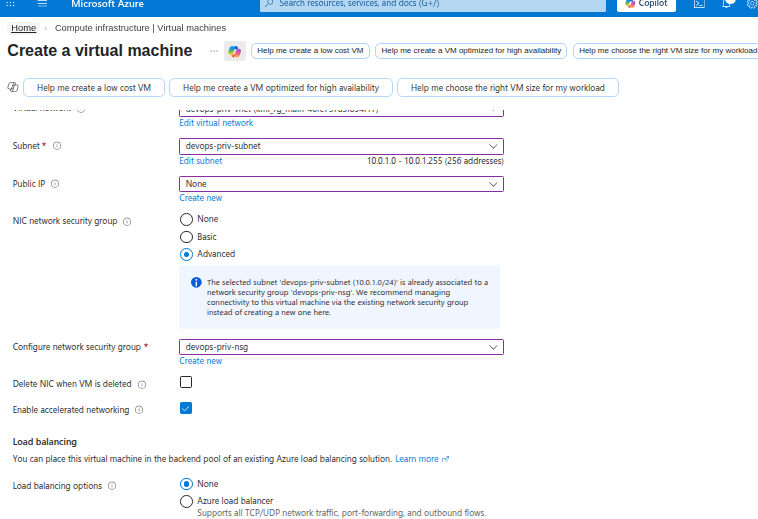Show info tooltip for Public IP
The height and width of the screenshot is (519, 758).
(x=55, y=184)
